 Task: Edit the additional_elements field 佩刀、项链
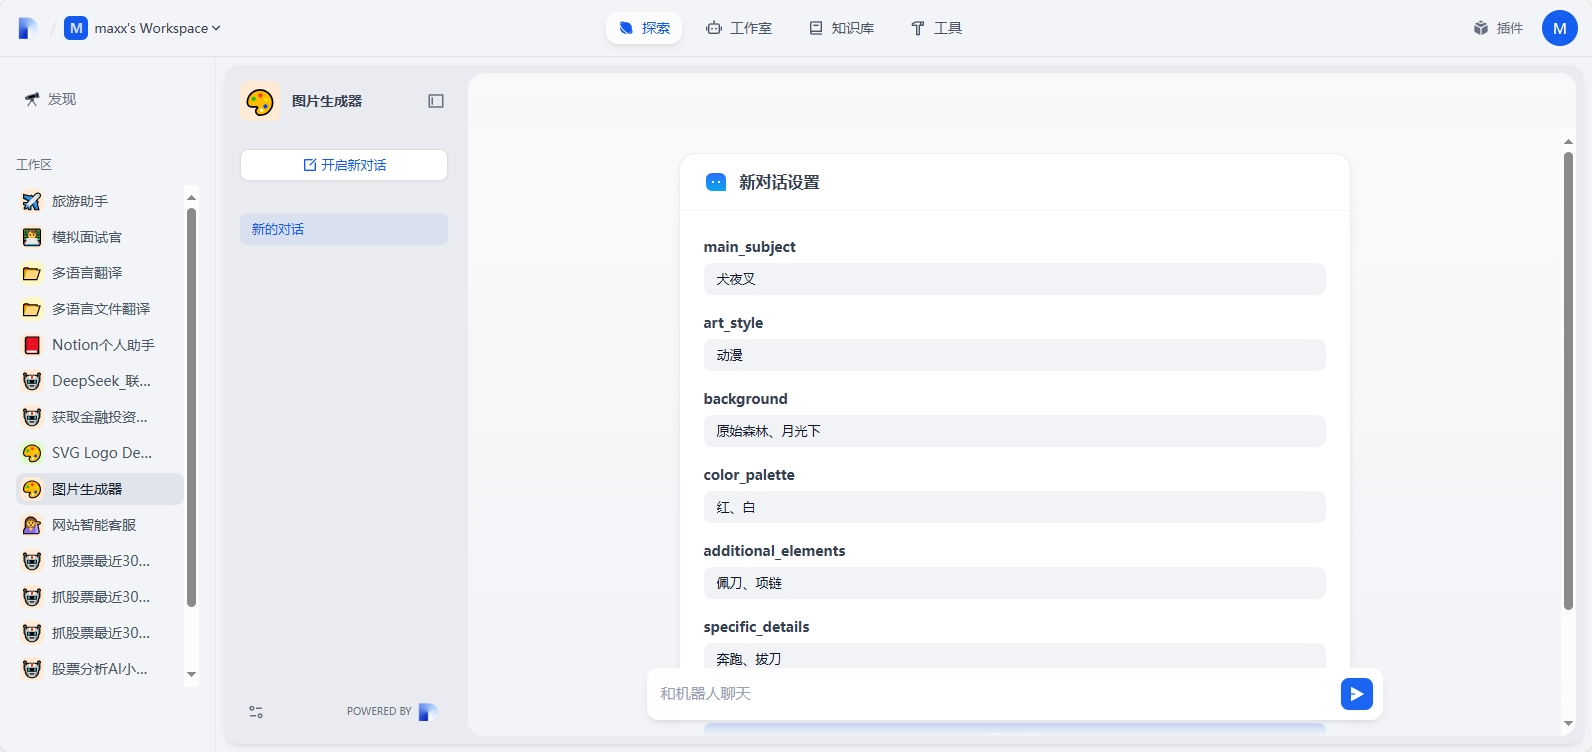tap(1014, 583)
